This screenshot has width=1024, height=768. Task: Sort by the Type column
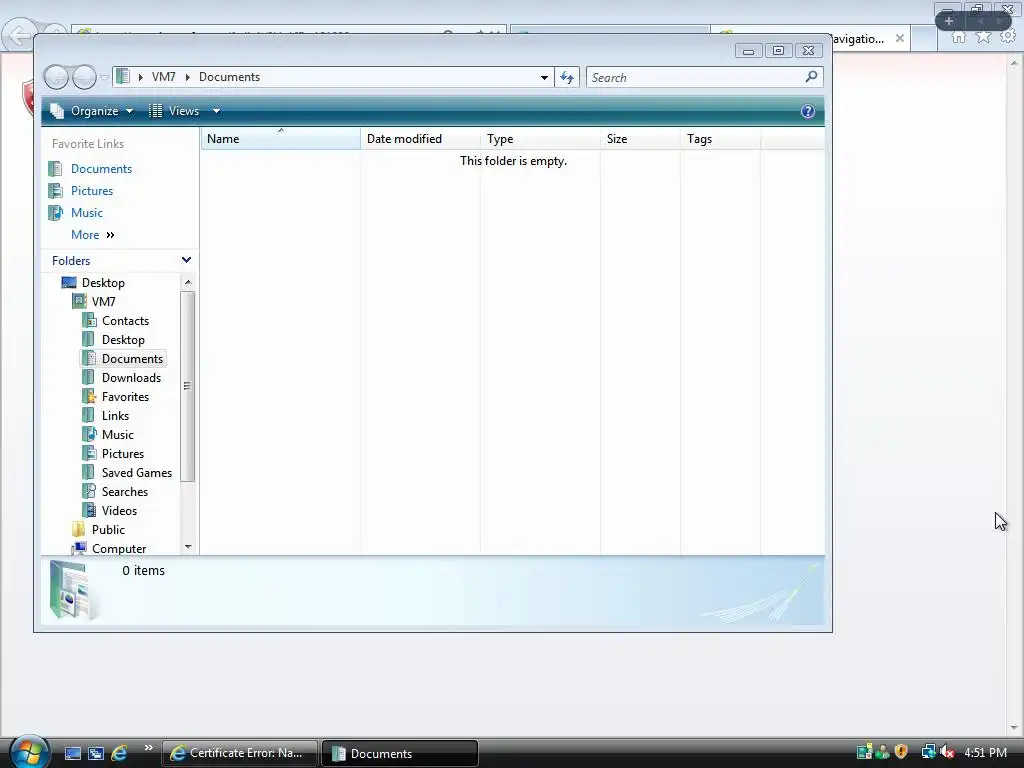click(x=540, y=139)
